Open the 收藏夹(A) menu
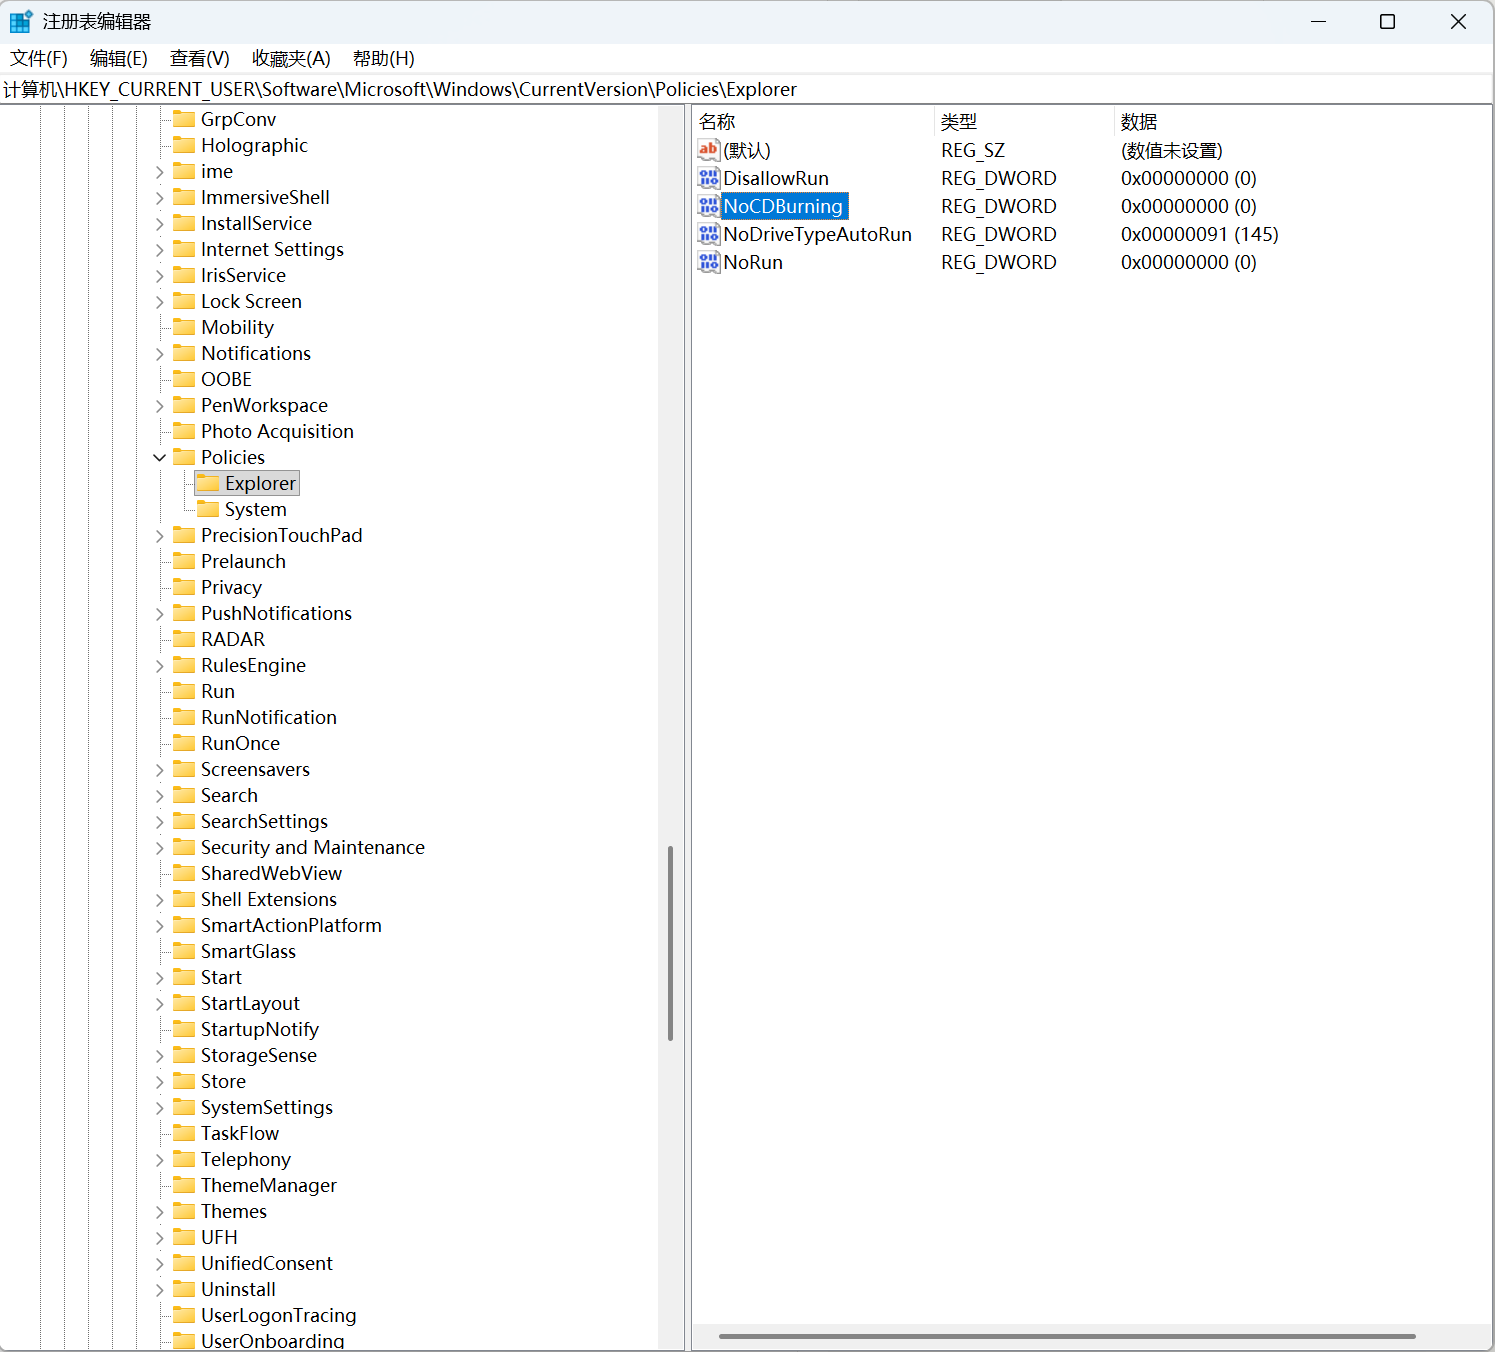Viewport: 1495px width, 1352px height. click(291, 58)
